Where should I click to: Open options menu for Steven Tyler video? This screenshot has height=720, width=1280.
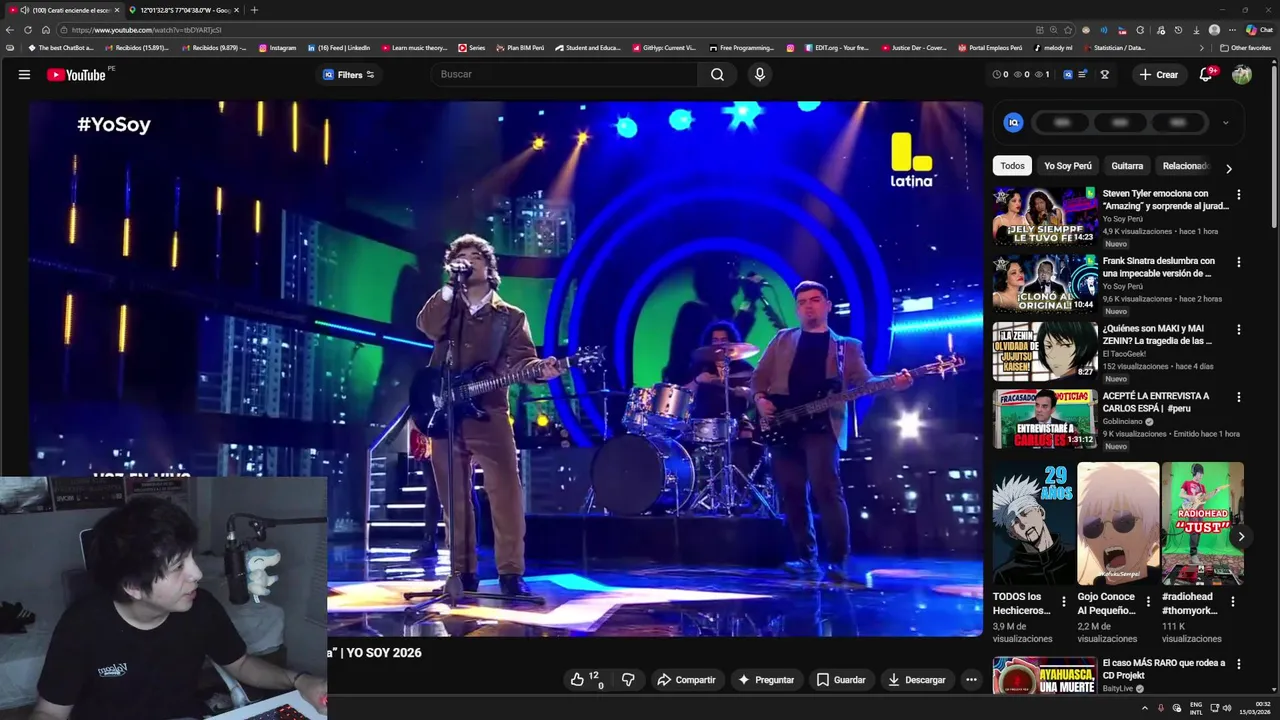(x=1238, y=195)
